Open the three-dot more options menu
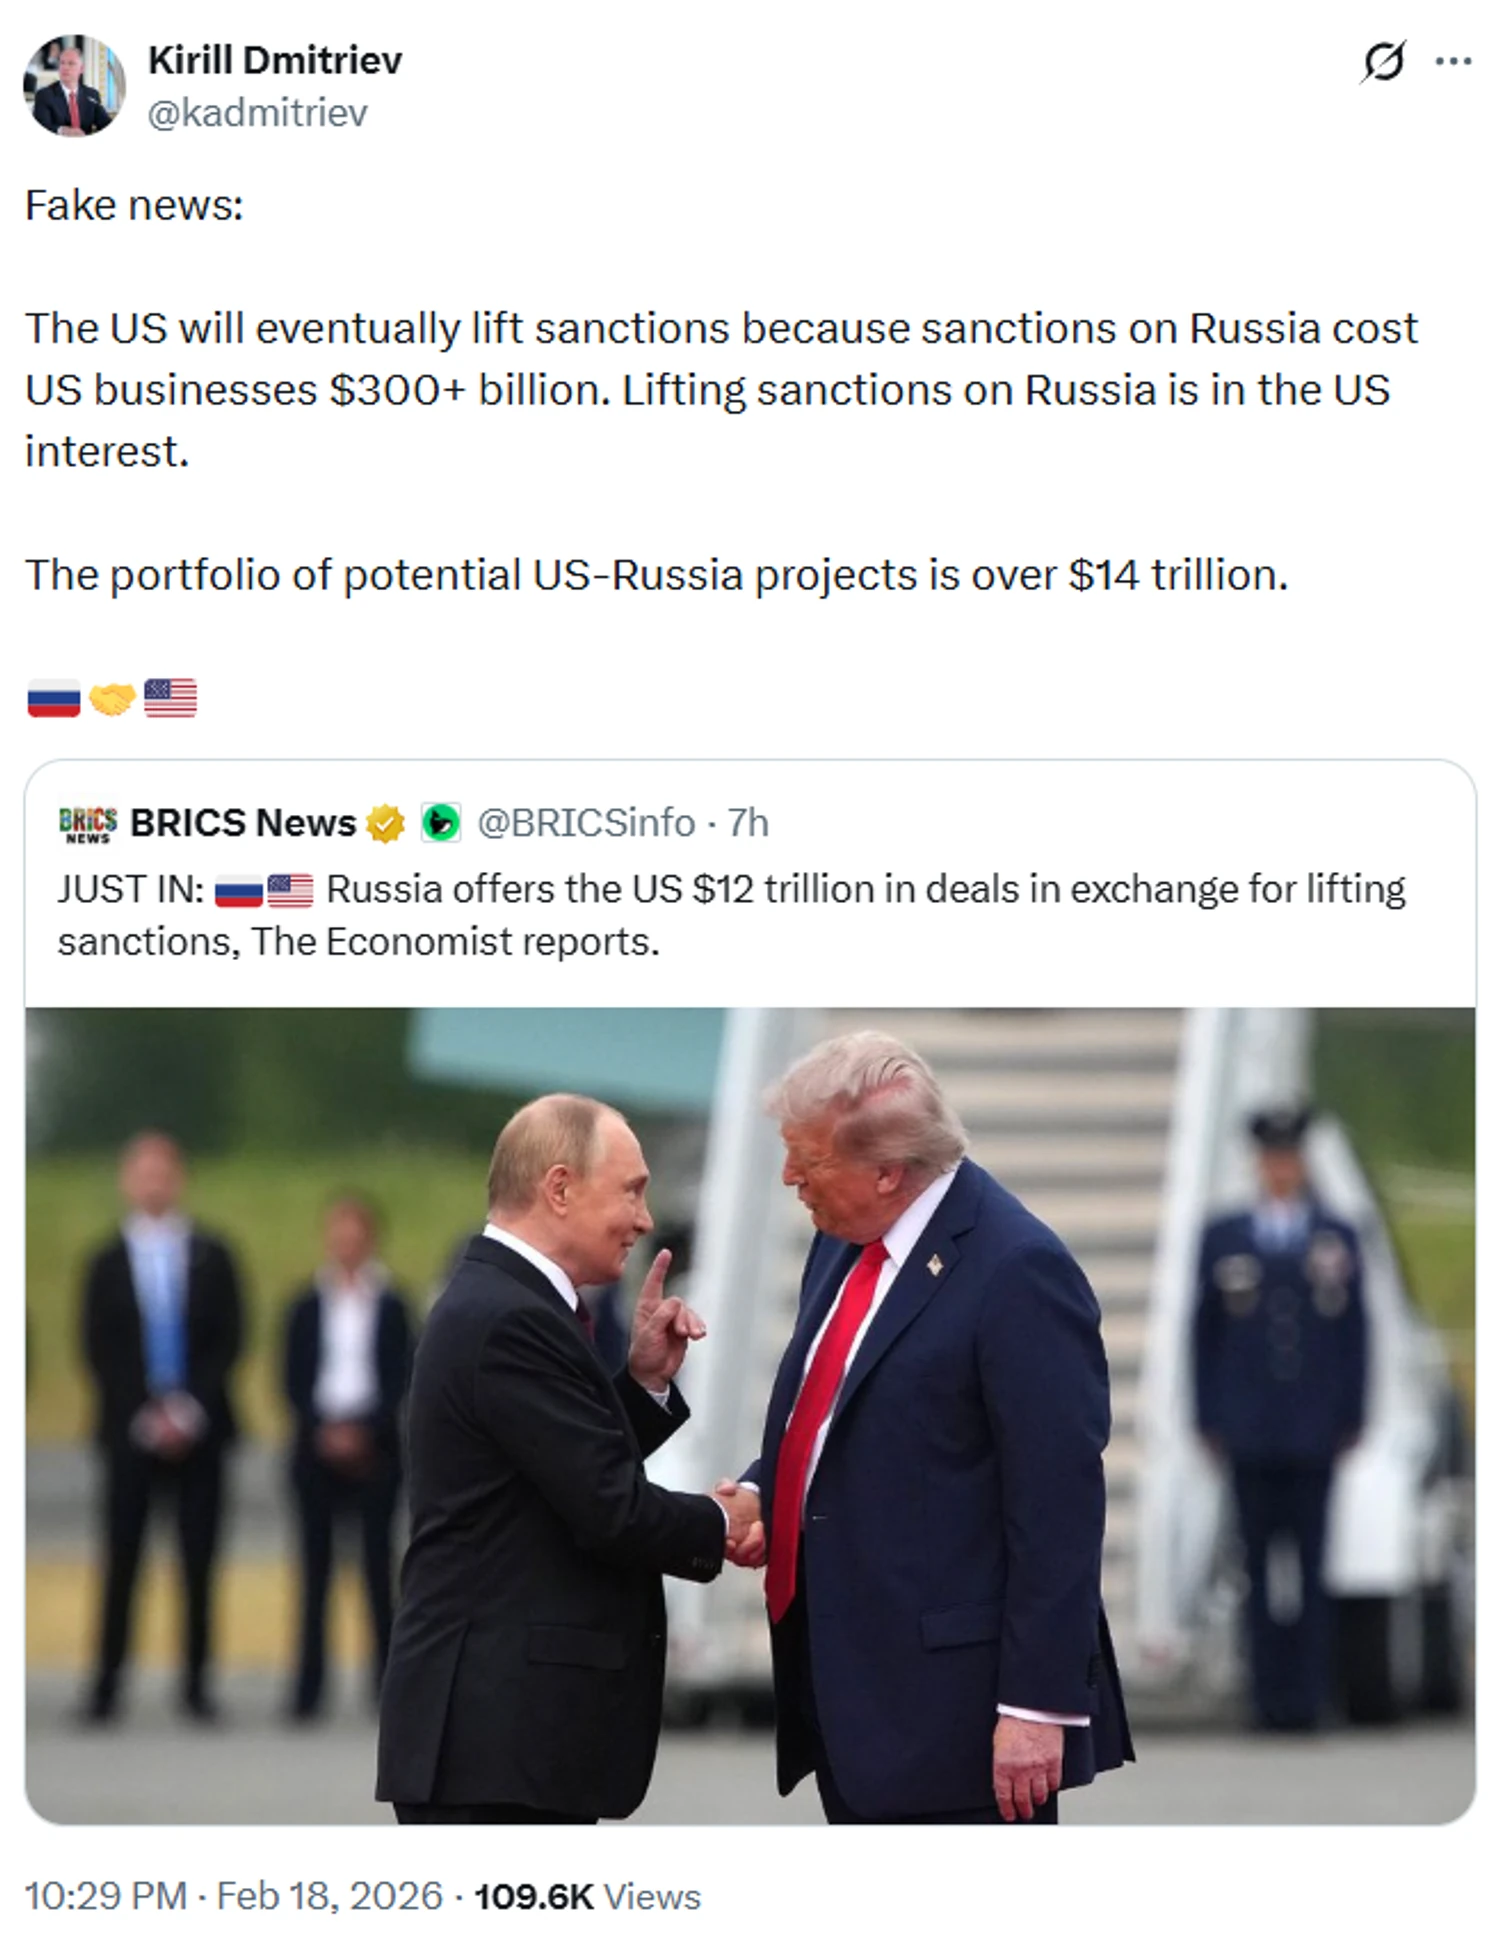Screen dimensions: 1500x1934 pyautogui.click(x=1452, y=62)
